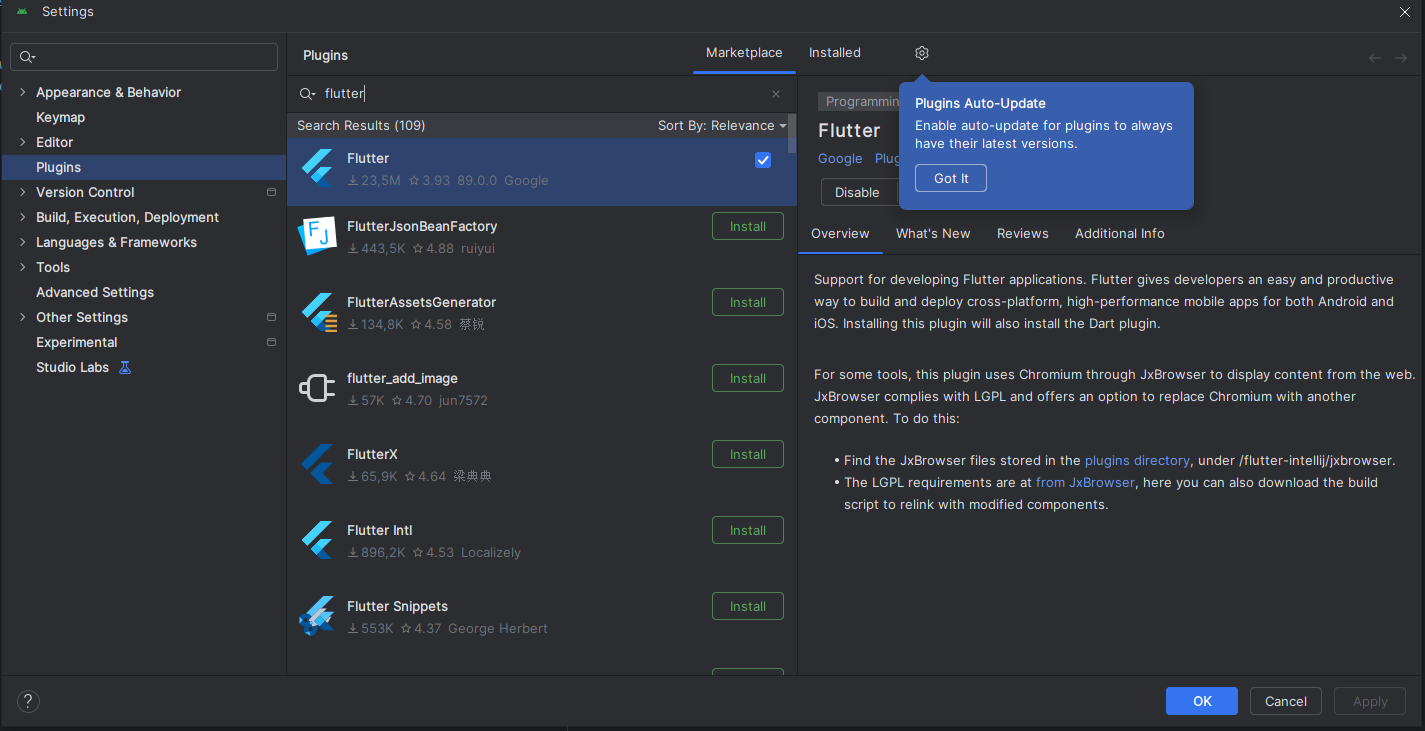Open the Reviews tab
Screen dimensions: 1425x731
point(1022,233)
